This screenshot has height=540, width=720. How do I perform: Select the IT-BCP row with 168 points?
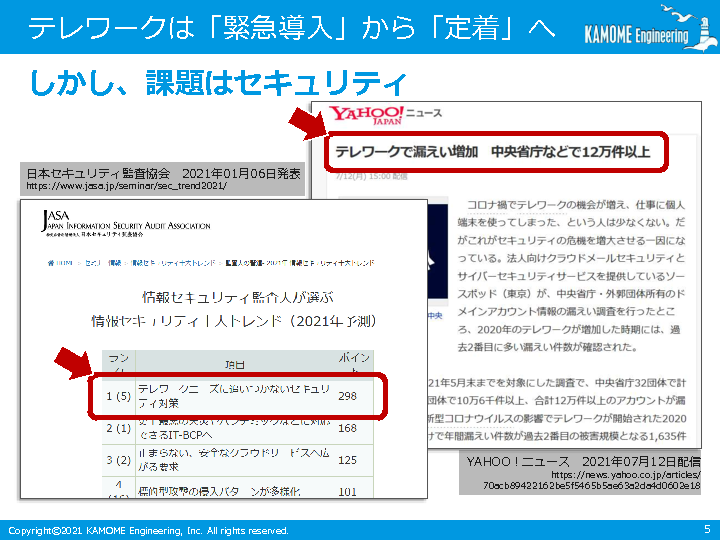pyautogui.click(x=237, y=428)
